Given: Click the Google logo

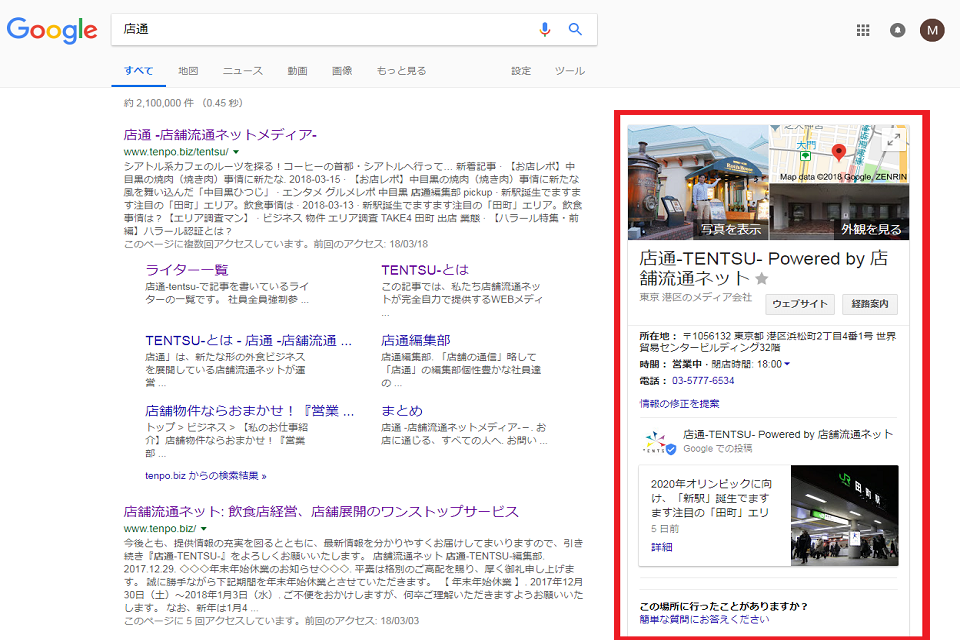Looking at the screenshot, I should 52,29.
